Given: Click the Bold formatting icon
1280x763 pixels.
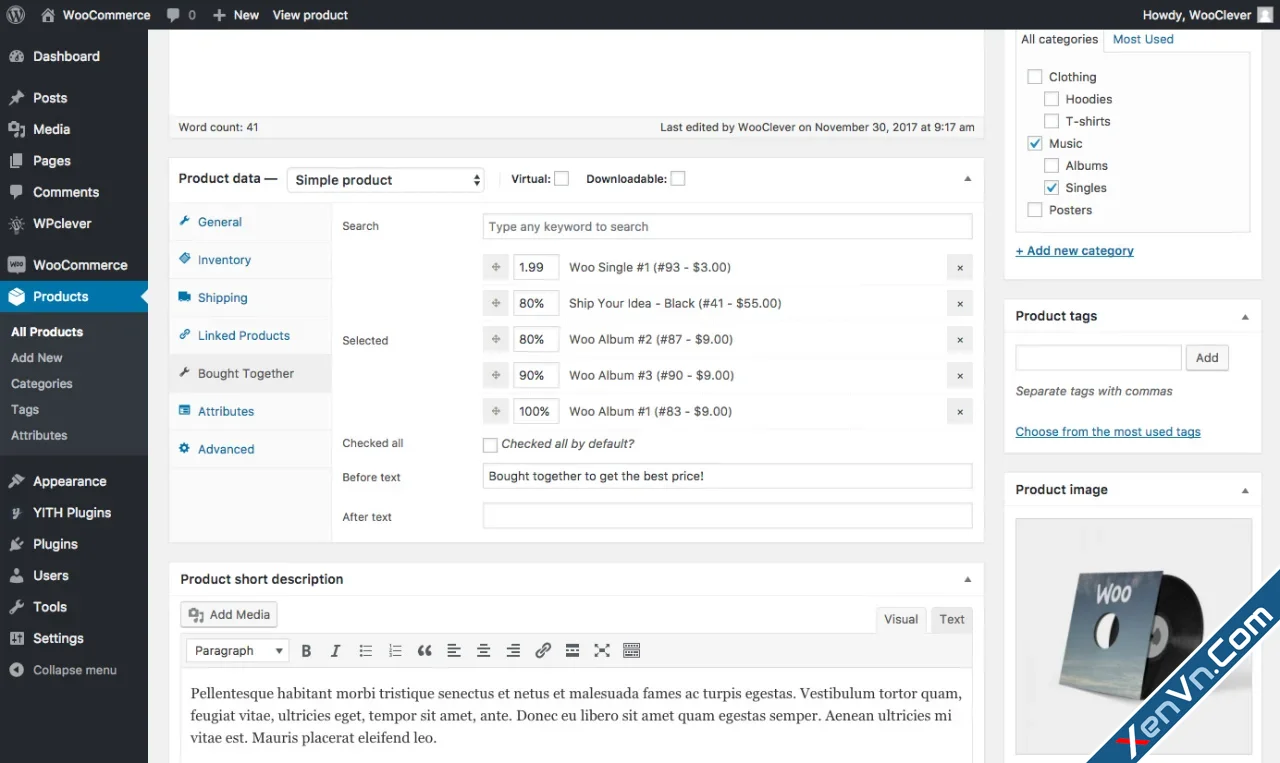Looking at the screenshot, I should click(307, 651).
